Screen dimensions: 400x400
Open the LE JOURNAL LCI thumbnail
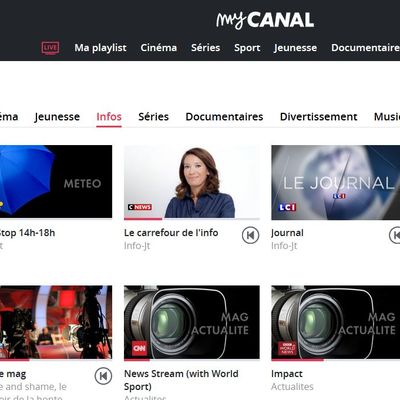[x=336, y=182]
